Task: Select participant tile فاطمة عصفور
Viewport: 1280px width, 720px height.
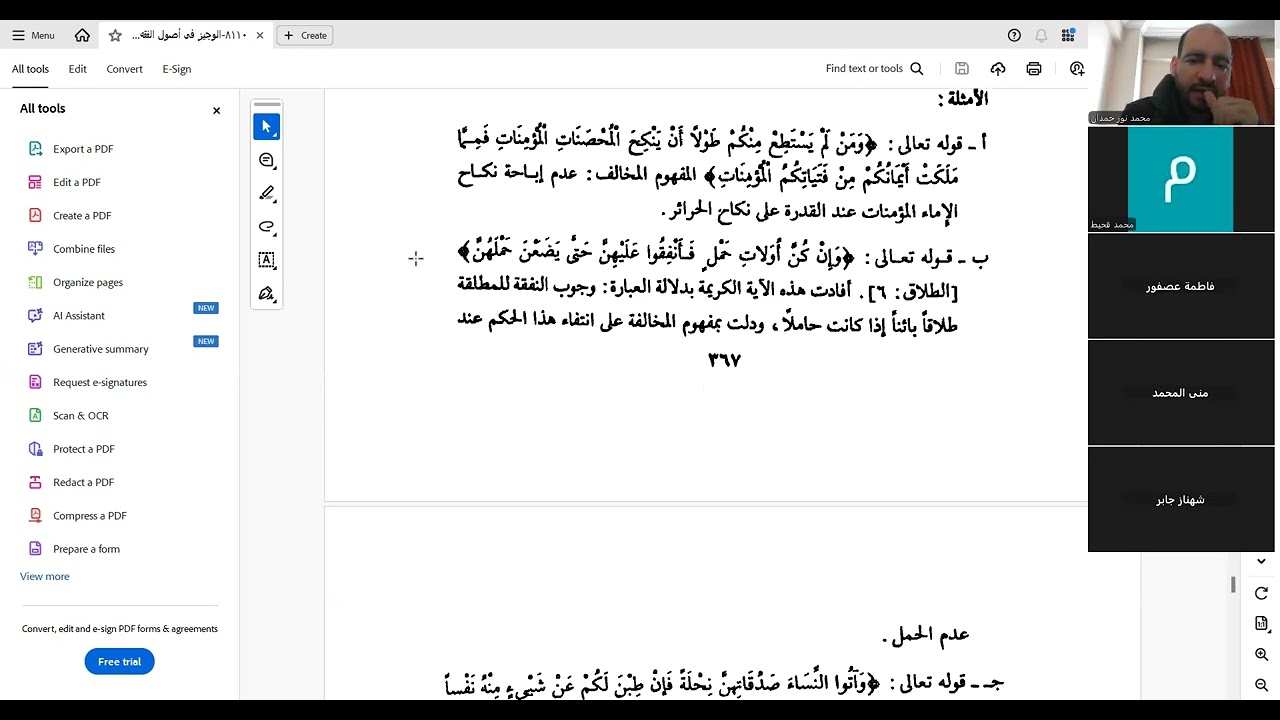Action: coord(1181,286)
